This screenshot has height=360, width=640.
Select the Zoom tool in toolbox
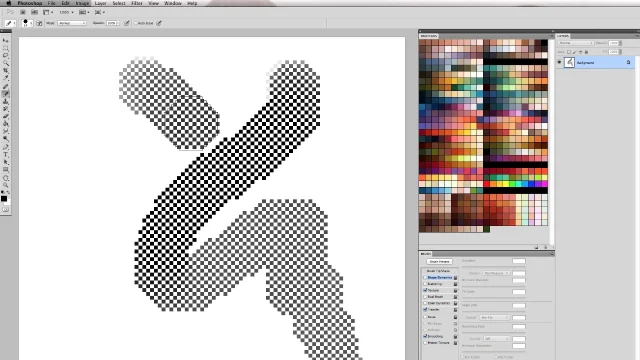click(x=5, y=186)
